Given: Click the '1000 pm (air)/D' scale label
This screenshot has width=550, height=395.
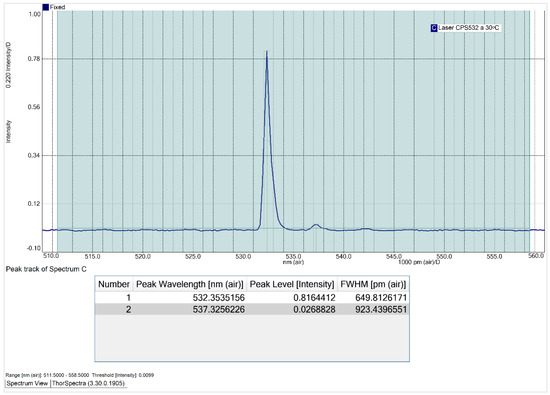Looking at the screenshot, I should click(x=419, y=262).
